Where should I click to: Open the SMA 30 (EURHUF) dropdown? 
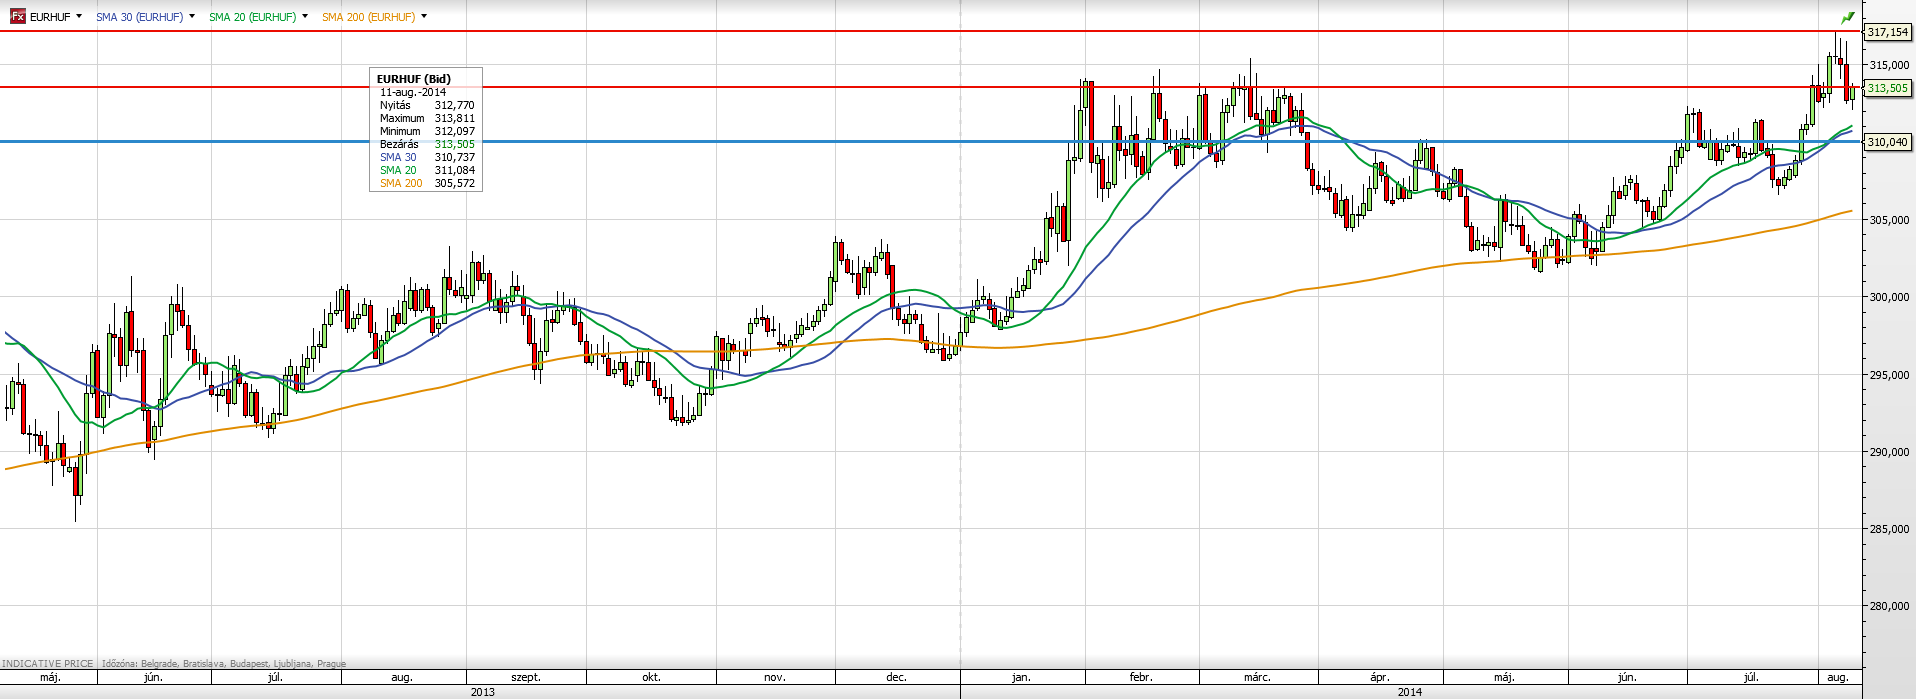(x=192, y=17)
